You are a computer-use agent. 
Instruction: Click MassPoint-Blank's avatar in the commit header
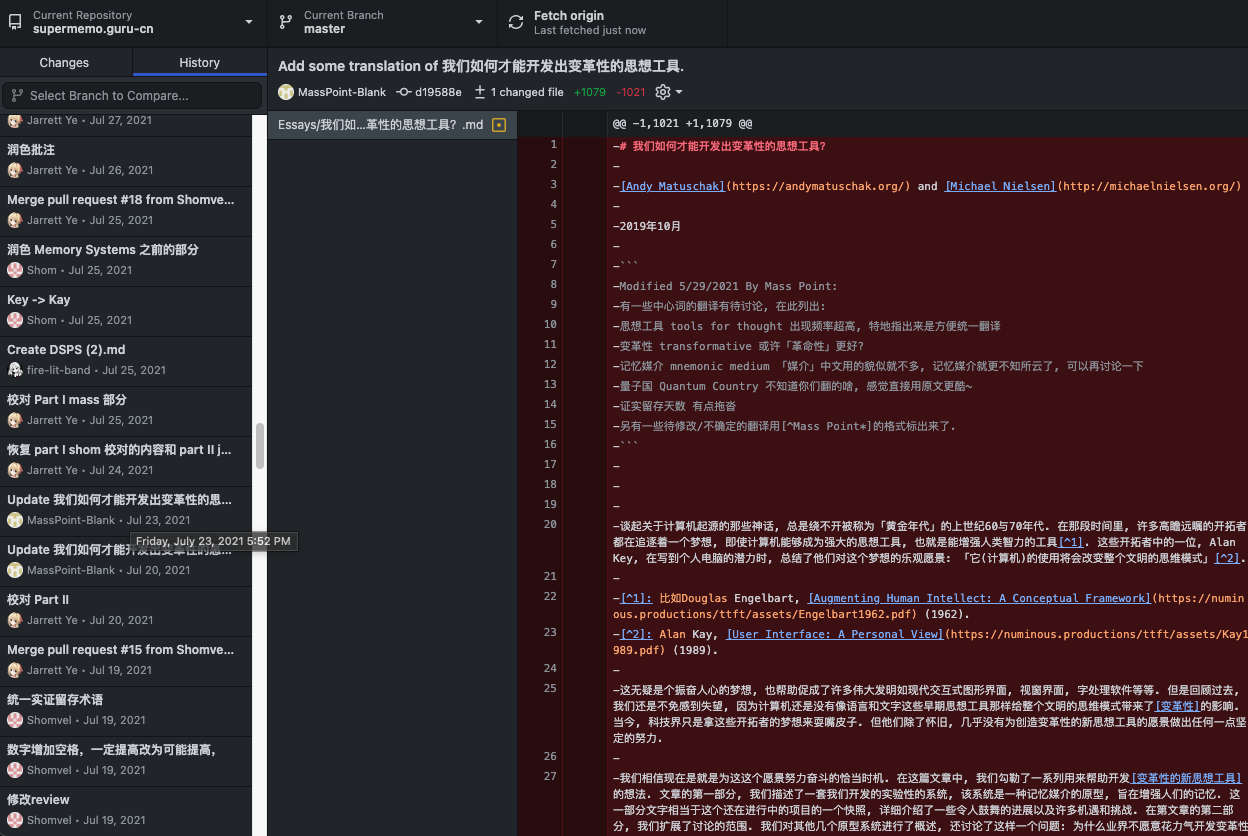point(286,91)
